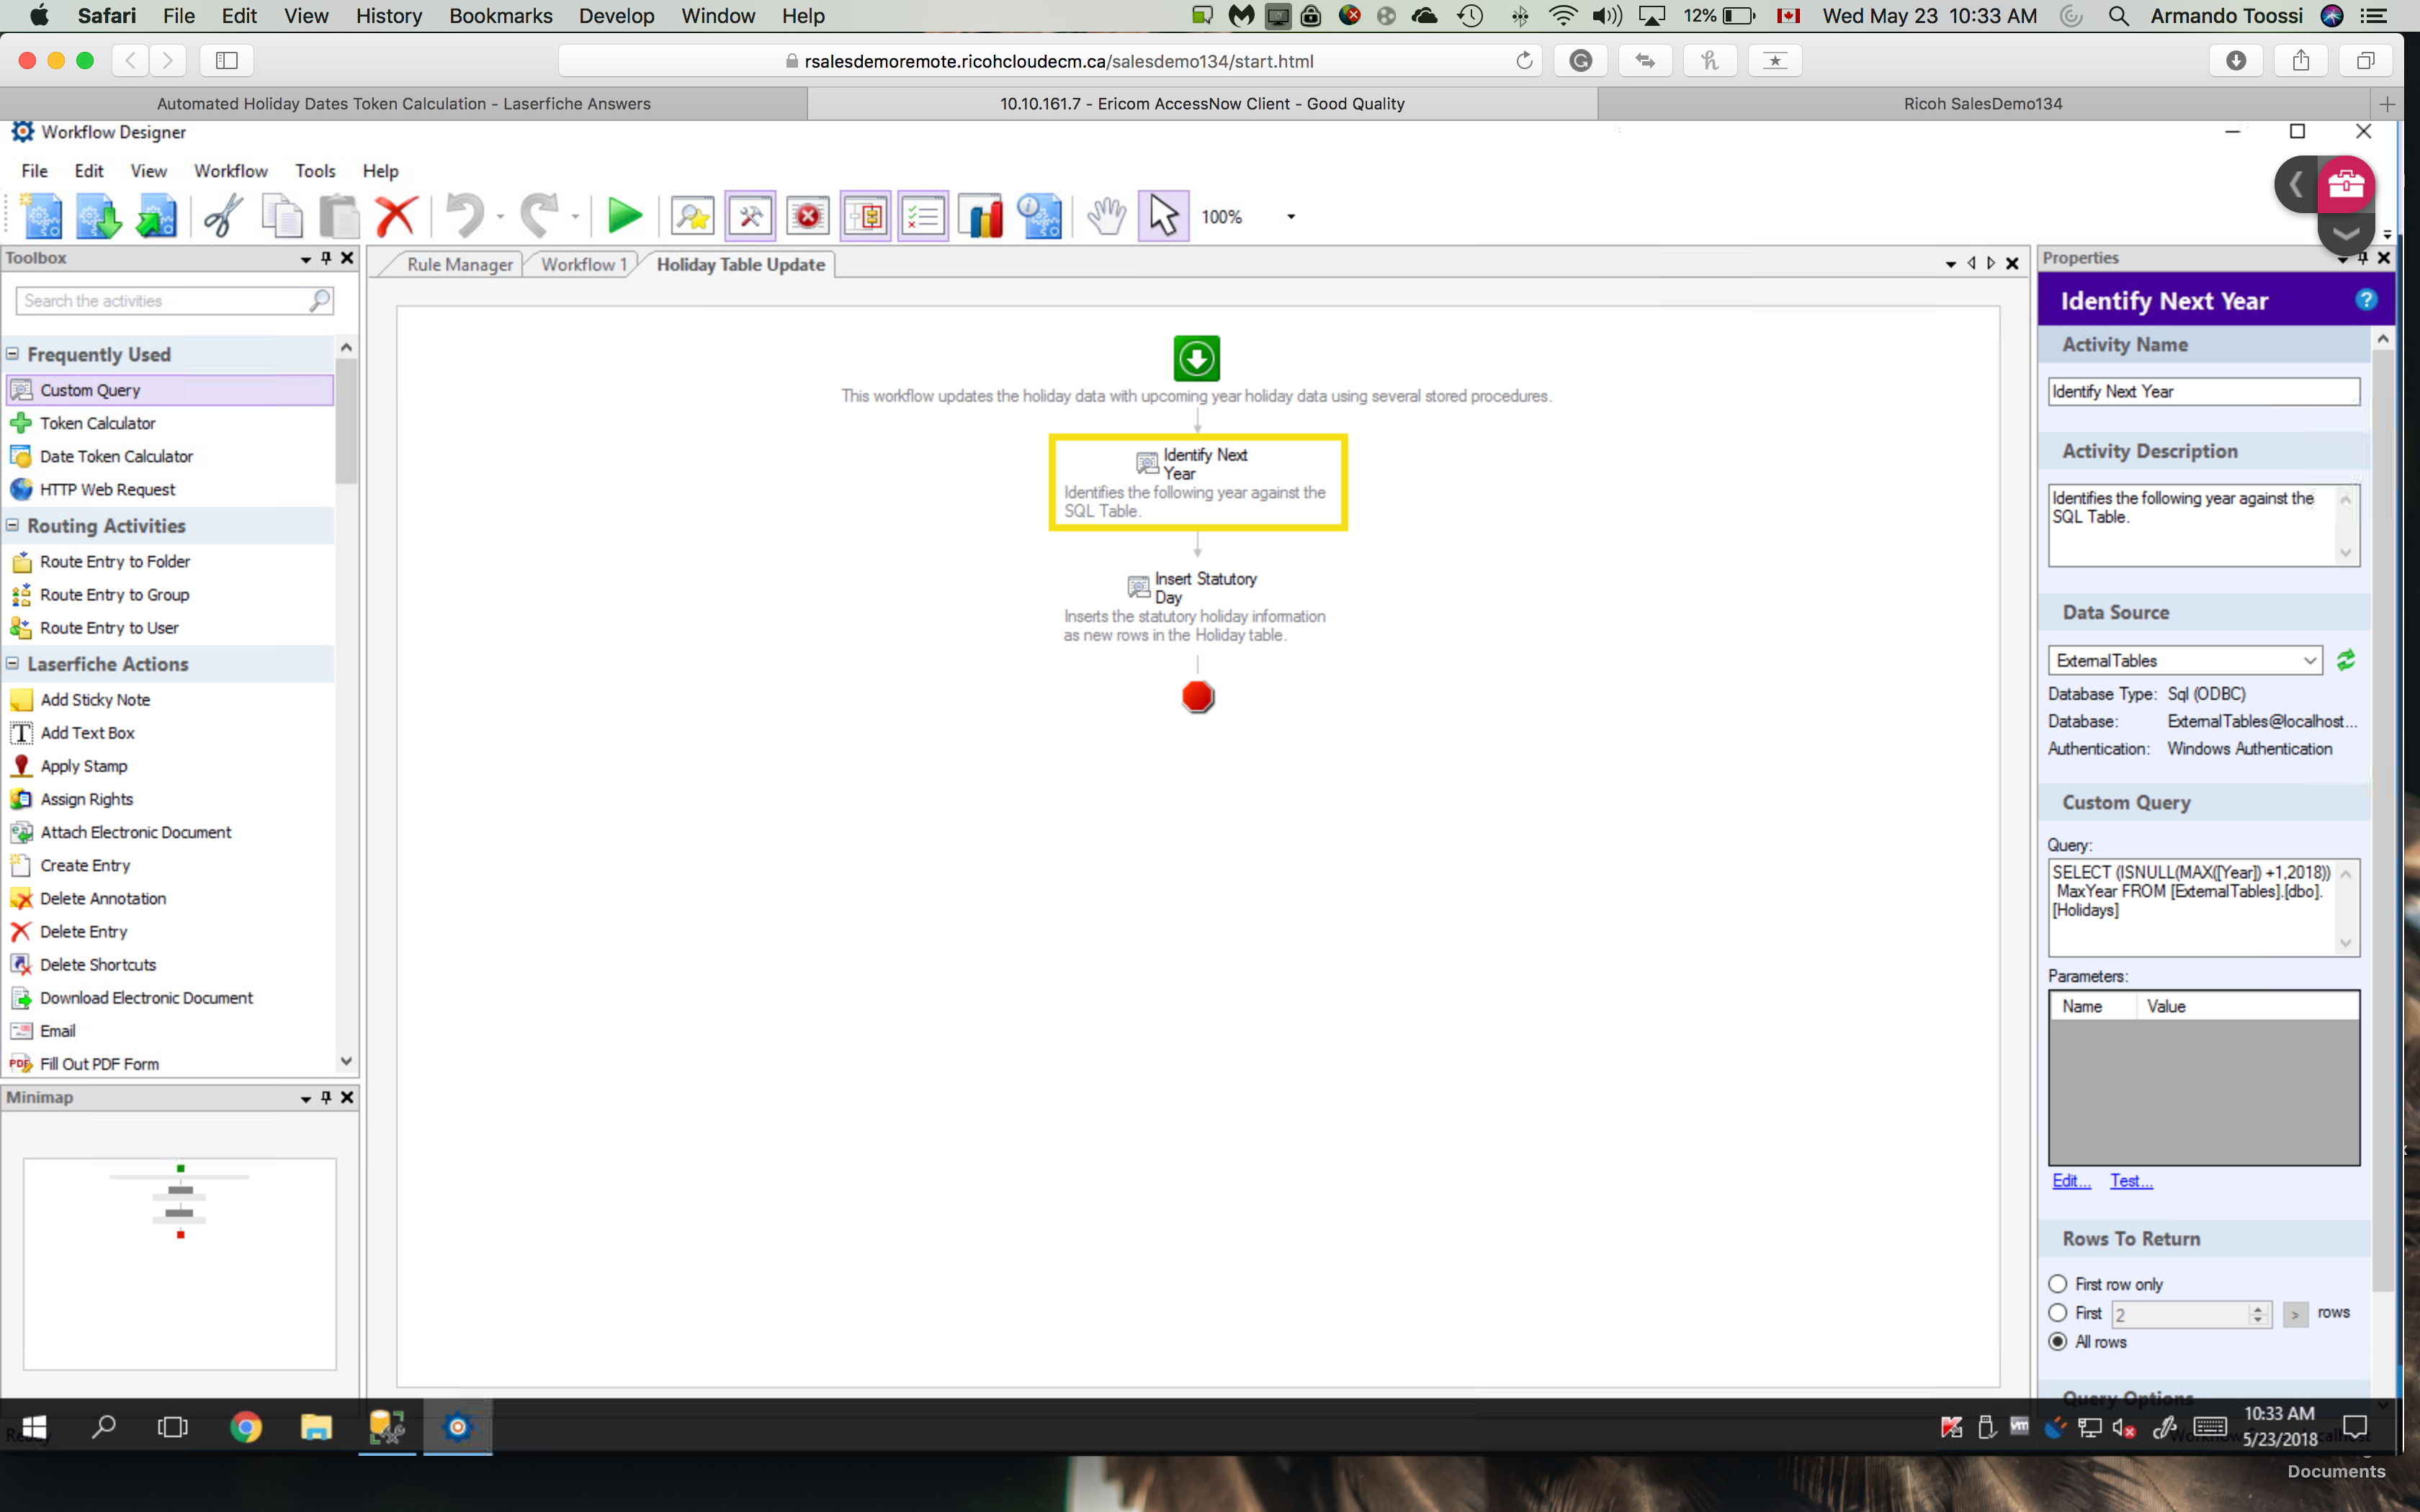Open the Workflow menu
This screenshot has width=2420, height=1512.
pyautogui.click(x=230, y=171)
